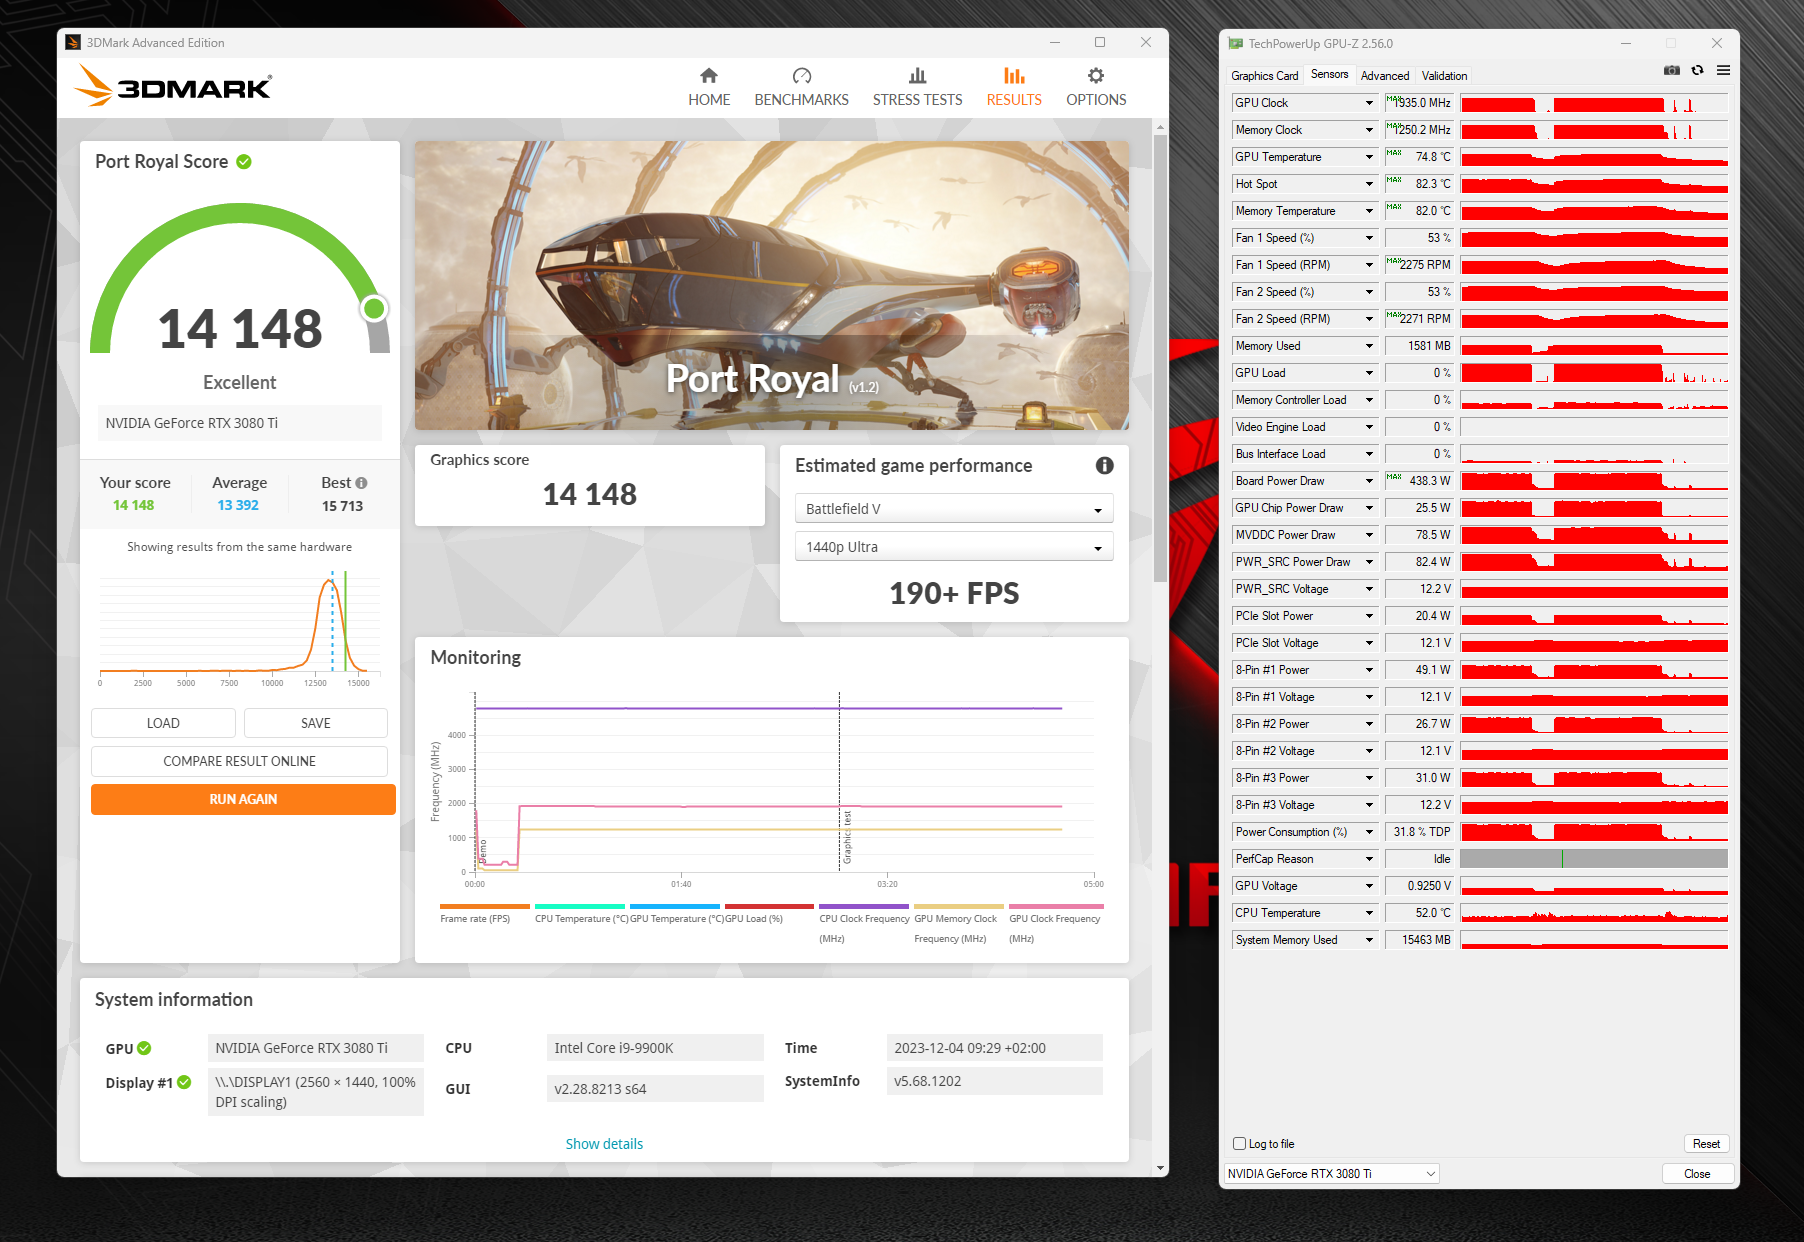Switch to the Results tab
This screenshot has height=1242, width=1804.
pyautogui.click(x=1014, y=87)
